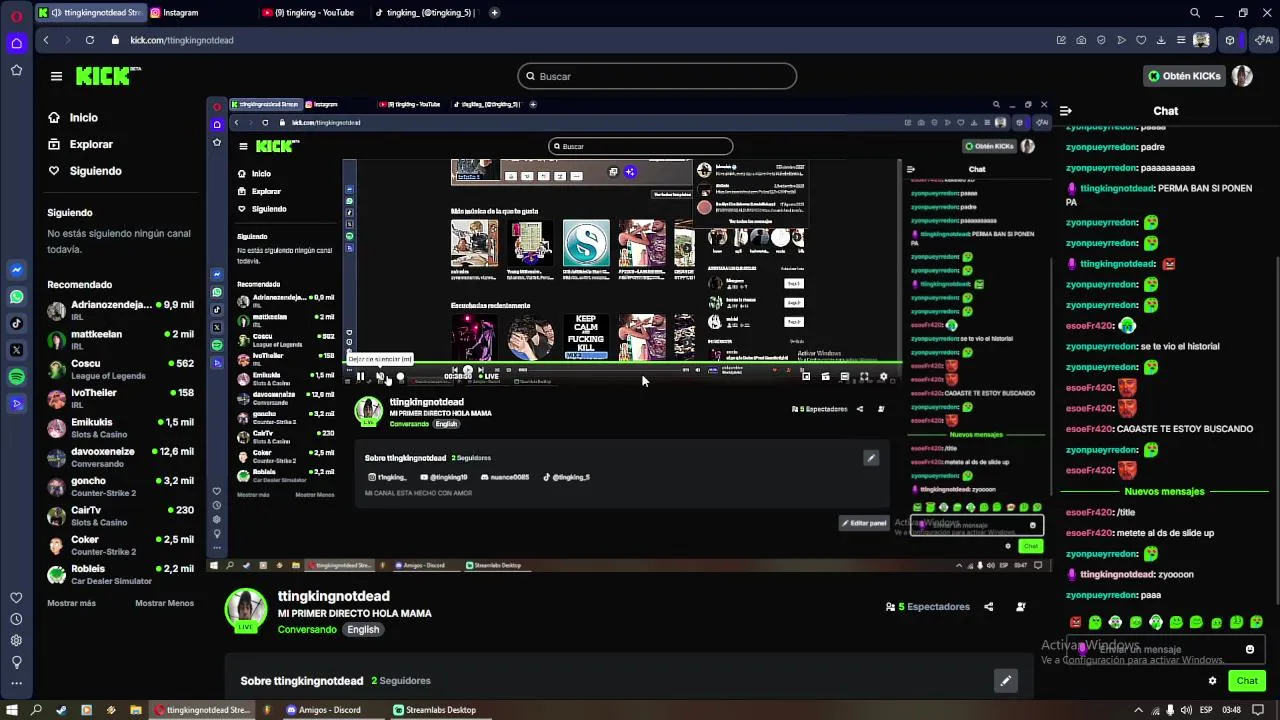Screen dimensions: 1280x720
Task: Open Opera downloads toolbar icon
Action: [x=1161, y=40]
